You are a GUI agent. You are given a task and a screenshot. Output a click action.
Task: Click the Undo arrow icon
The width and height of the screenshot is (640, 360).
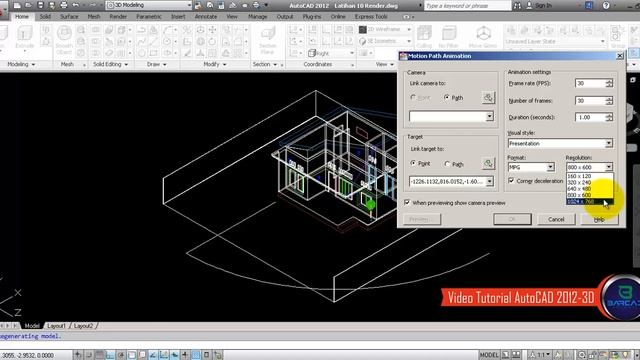coord(76,5)
